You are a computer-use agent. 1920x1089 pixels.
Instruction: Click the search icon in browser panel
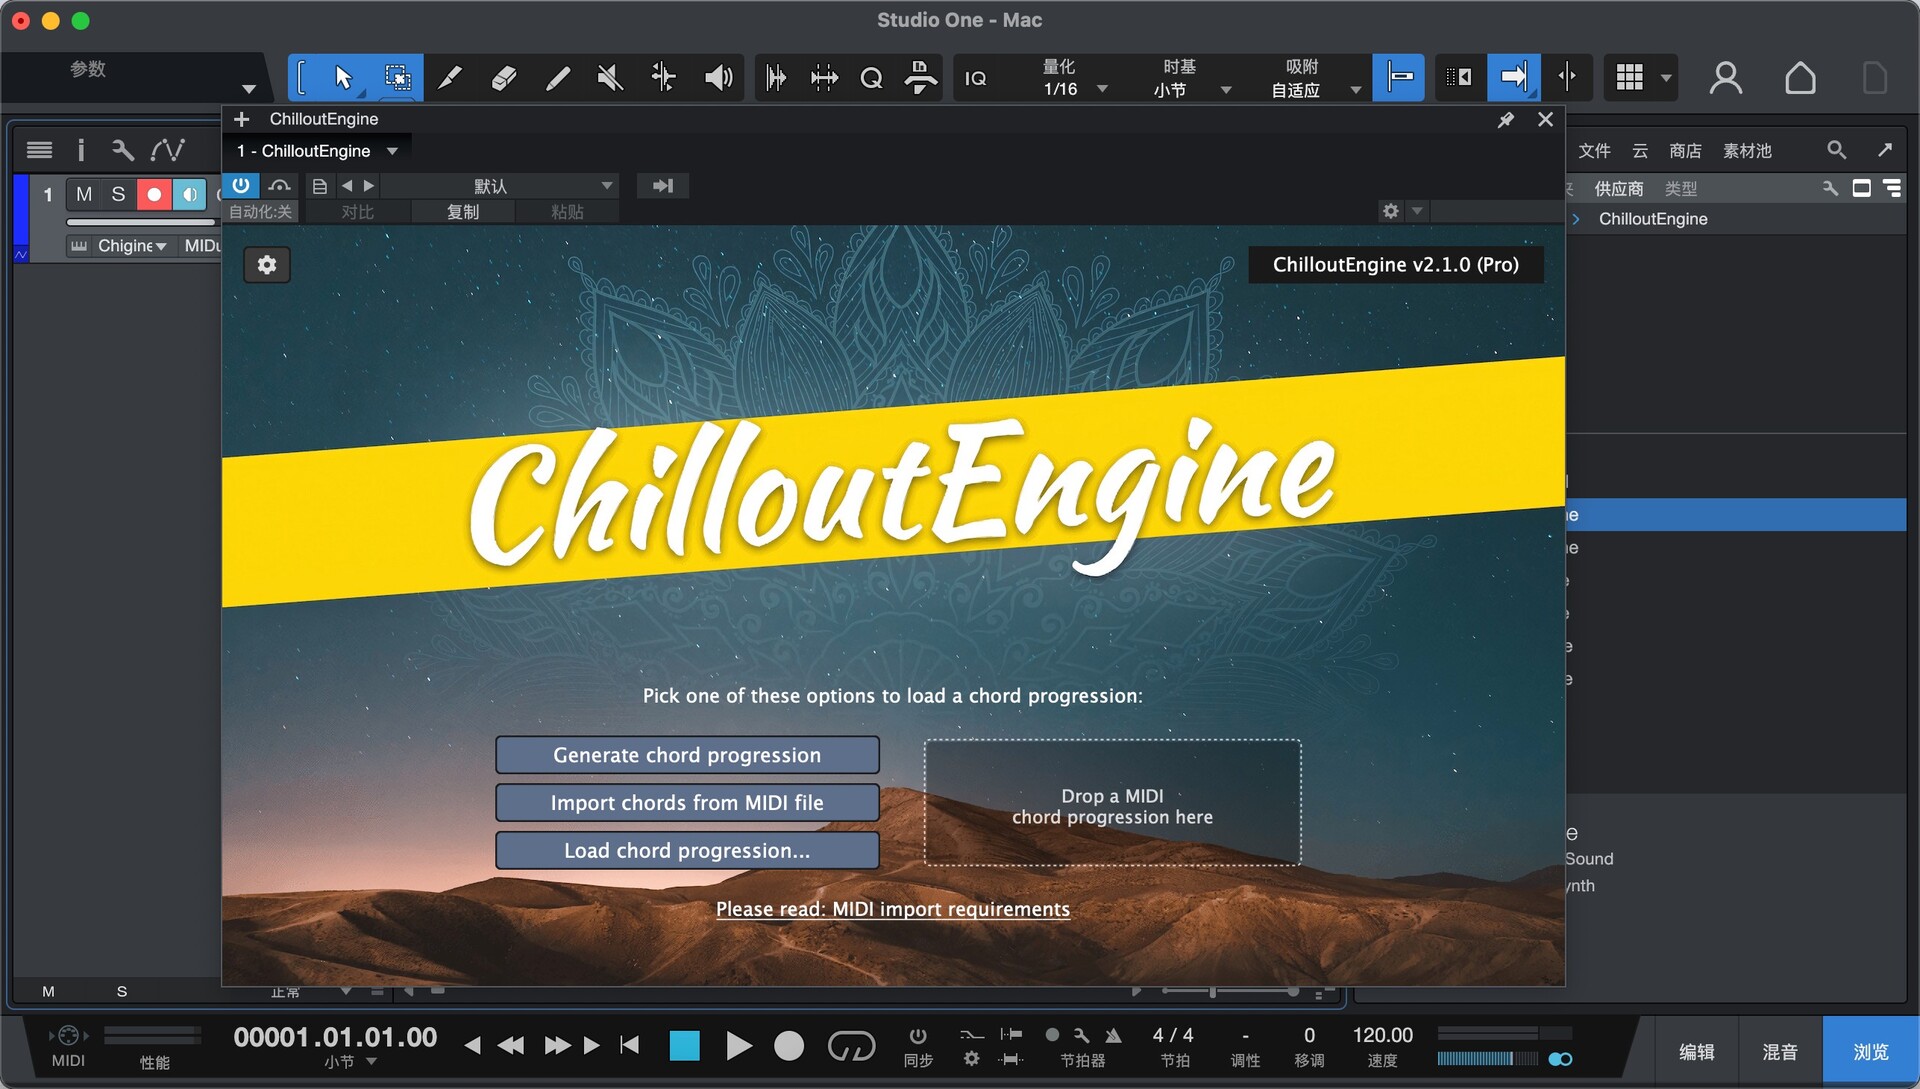coord(1836,150)
